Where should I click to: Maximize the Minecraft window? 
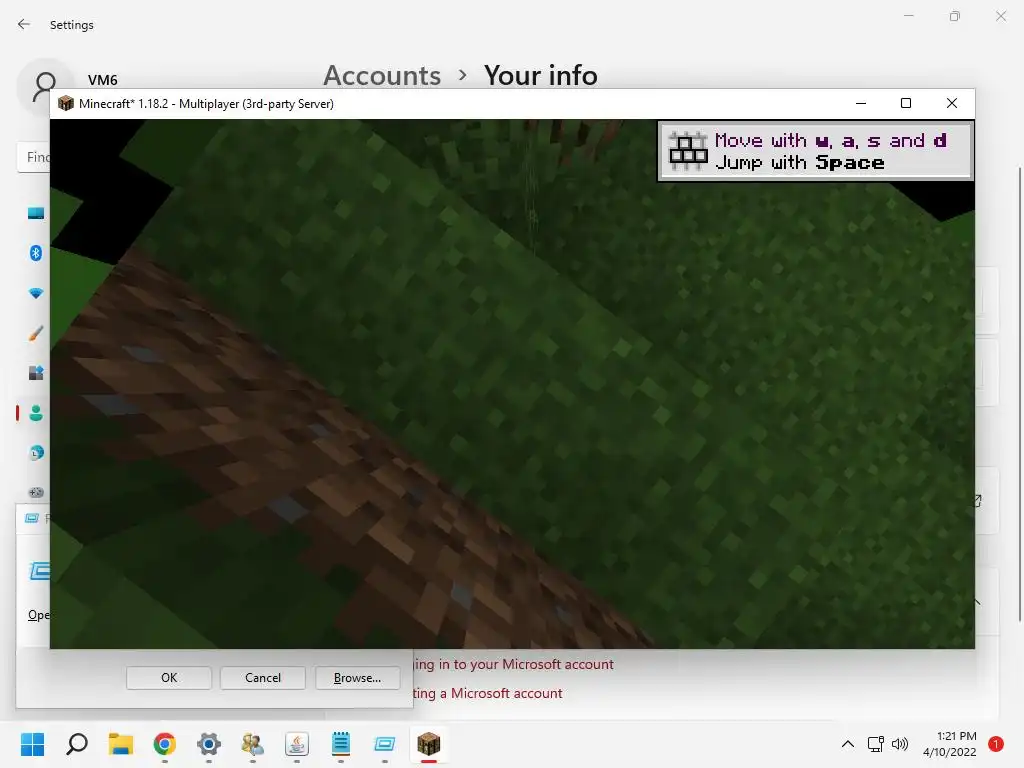point(906,103)
